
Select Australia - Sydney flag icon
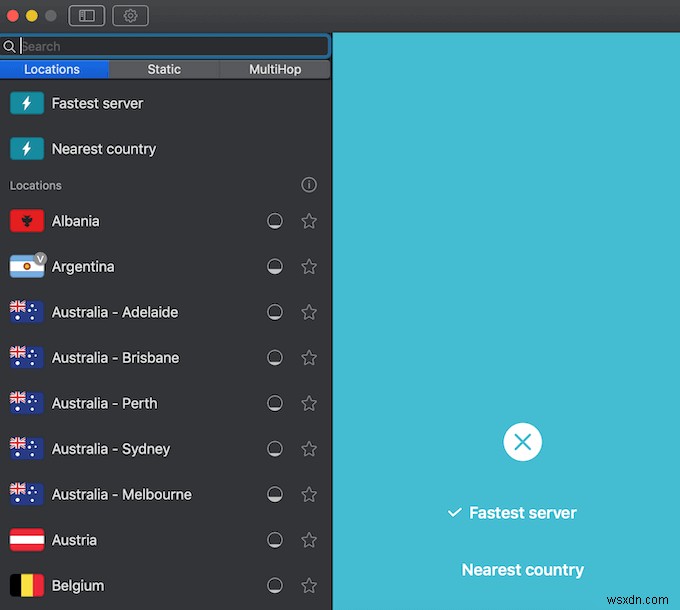click(27, 449)
